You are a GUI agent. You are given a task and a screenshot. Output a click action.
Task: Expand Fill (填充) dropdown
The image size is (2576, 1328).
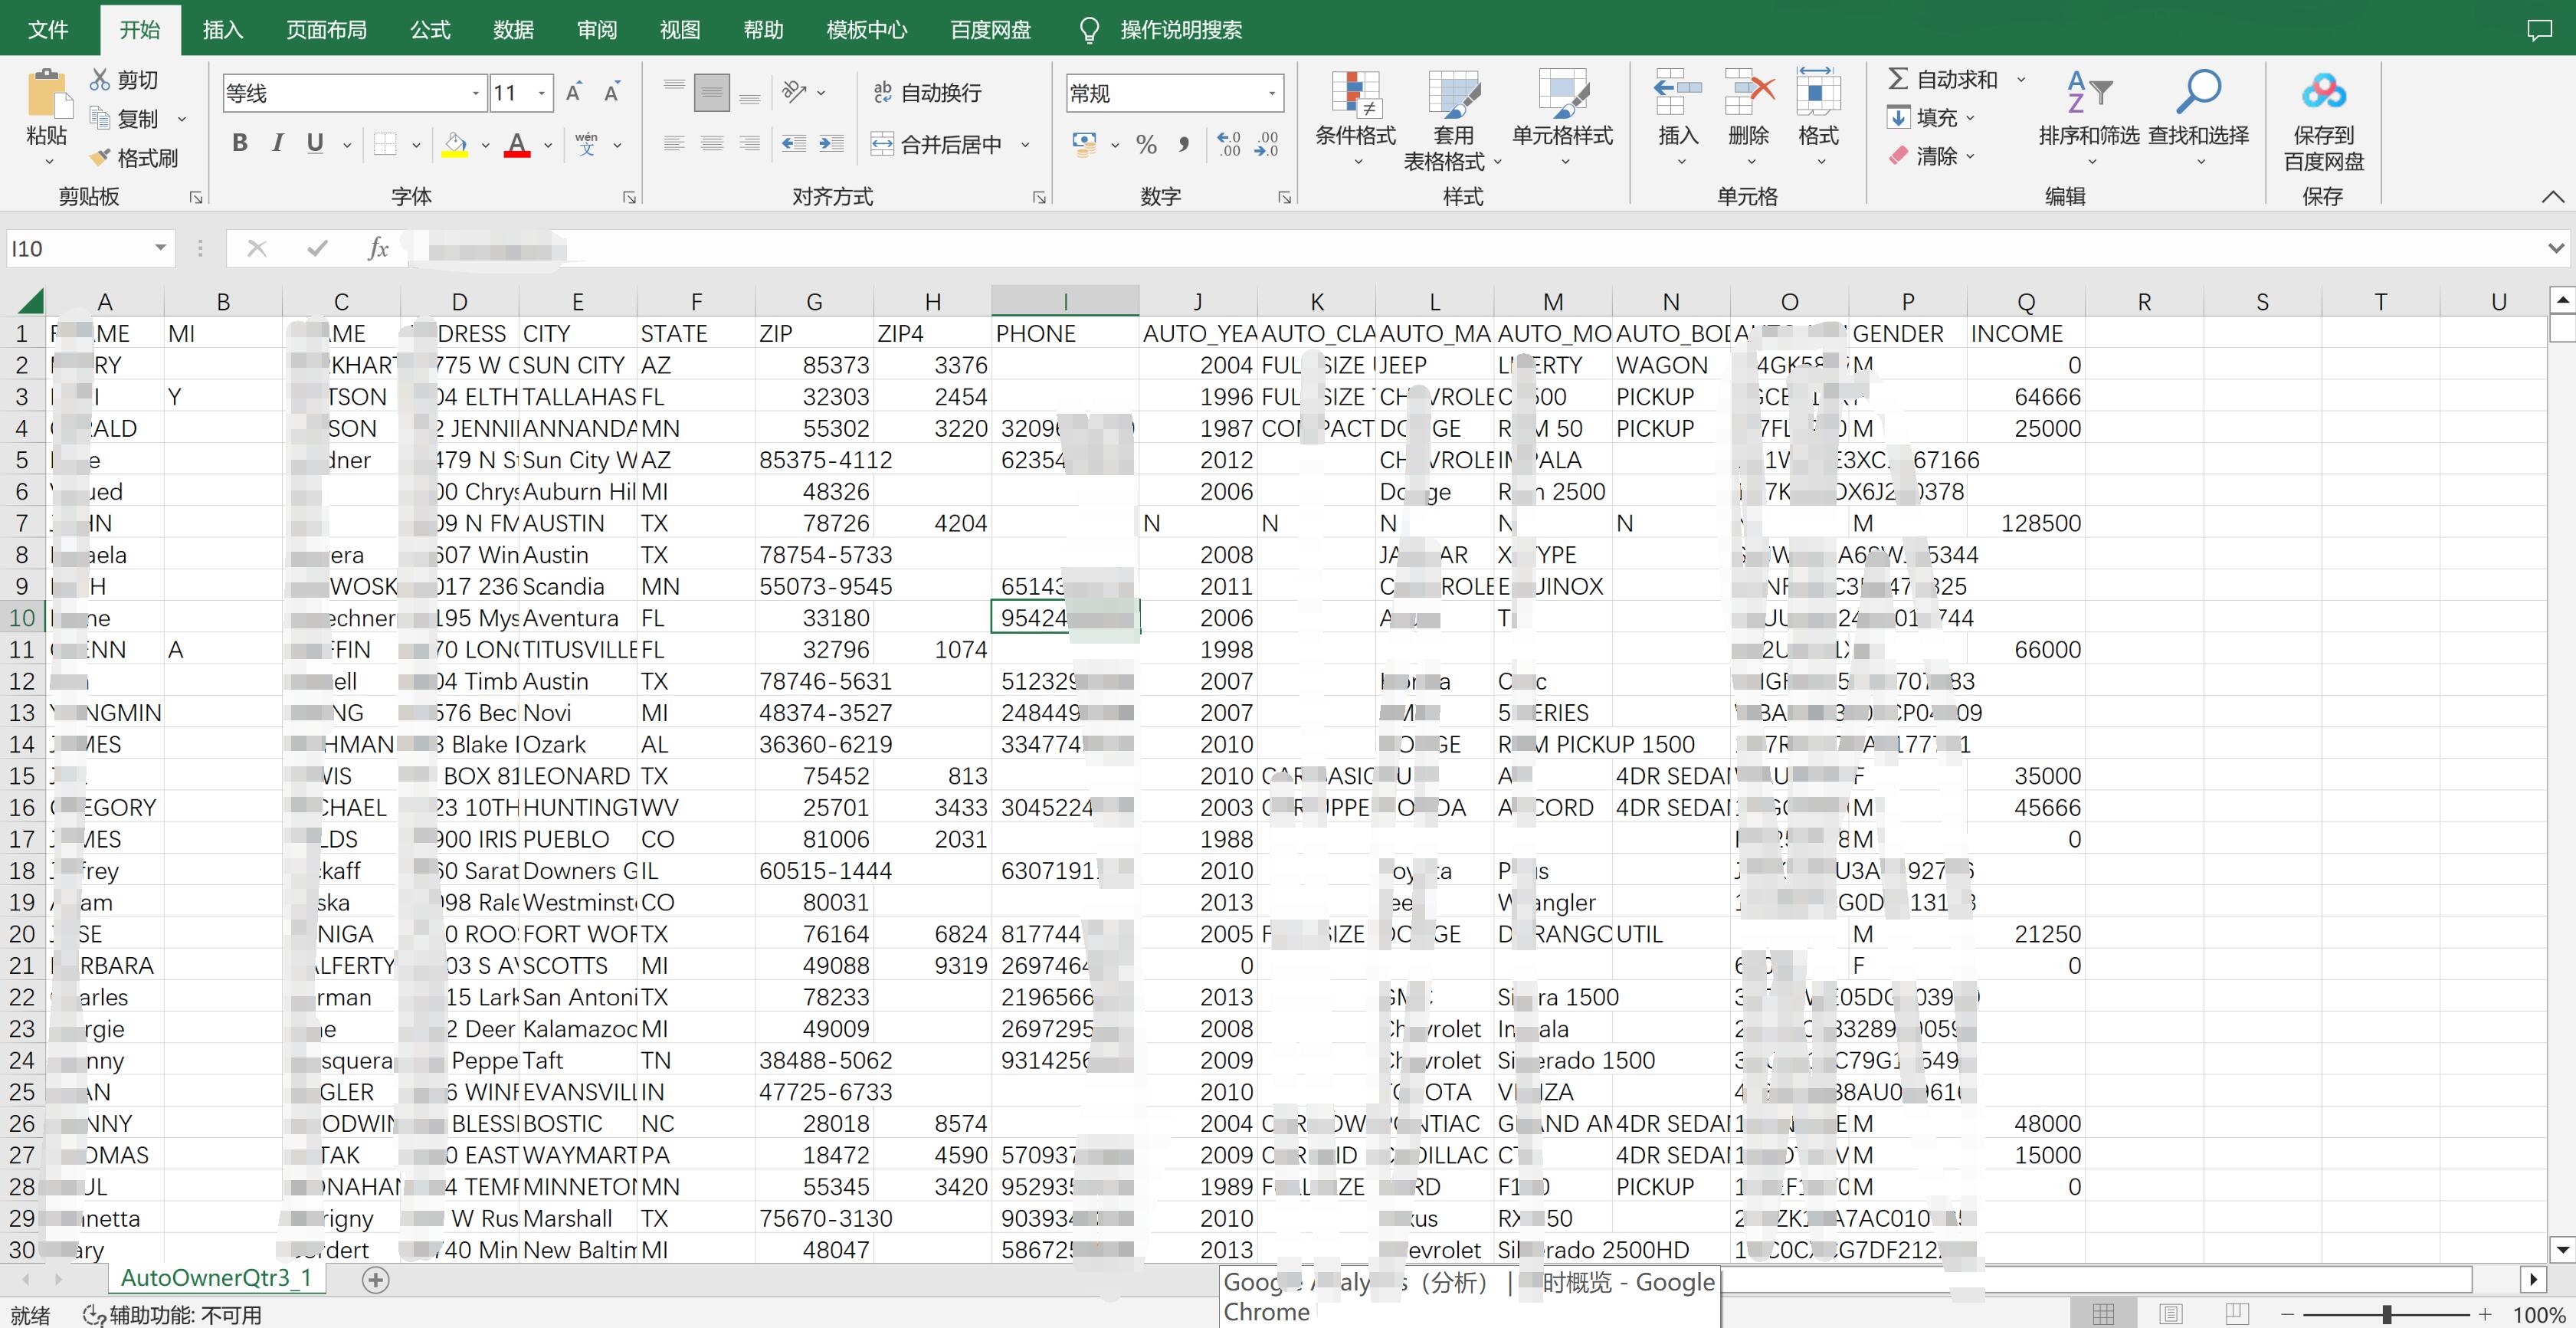1970,118
